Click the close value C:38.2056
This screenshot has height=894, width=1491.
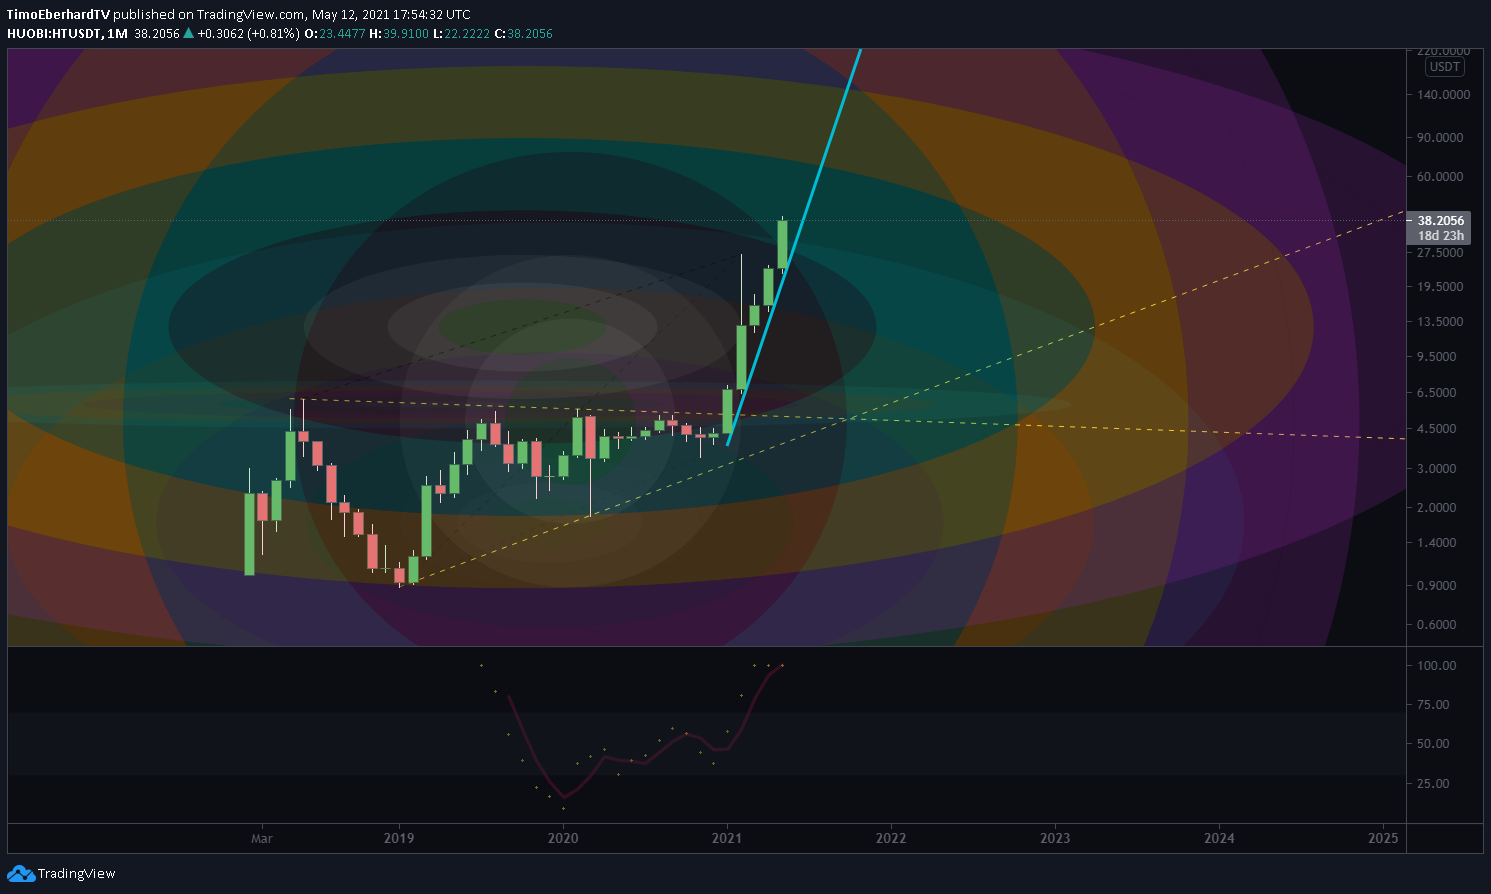click(x=523, y=34)
